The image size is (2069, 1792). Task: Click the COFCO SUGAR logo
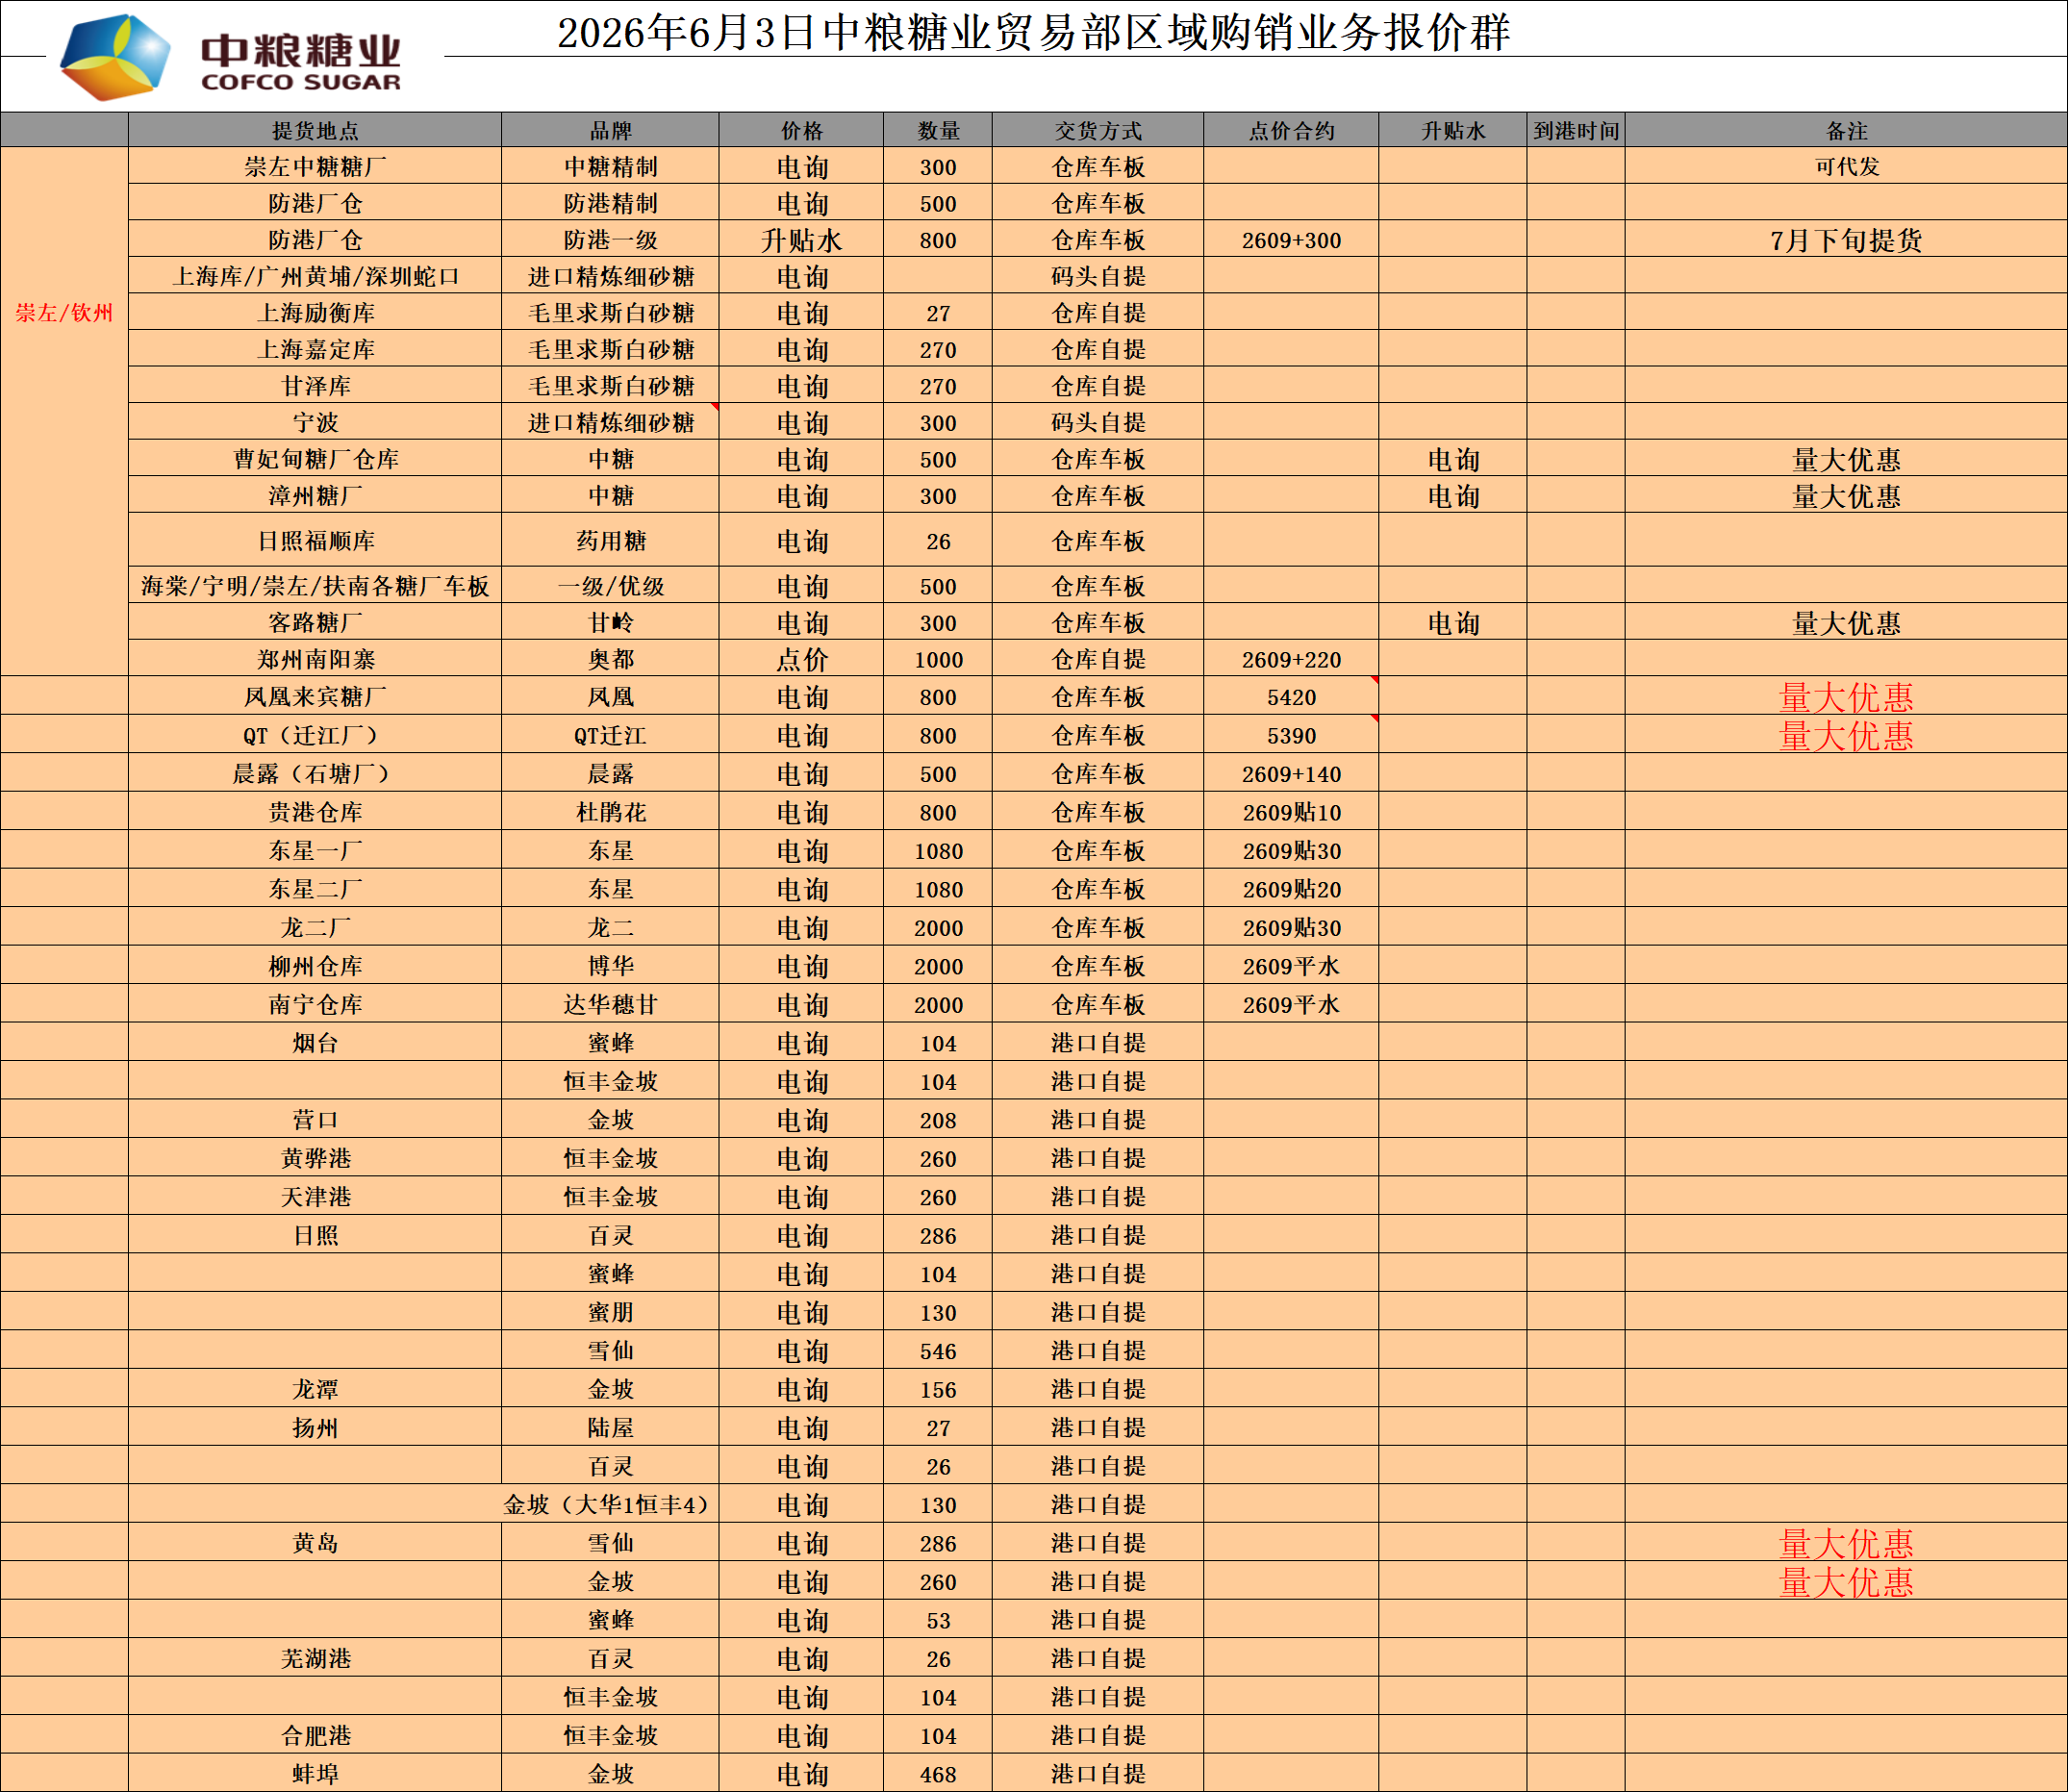pos(231,57)
